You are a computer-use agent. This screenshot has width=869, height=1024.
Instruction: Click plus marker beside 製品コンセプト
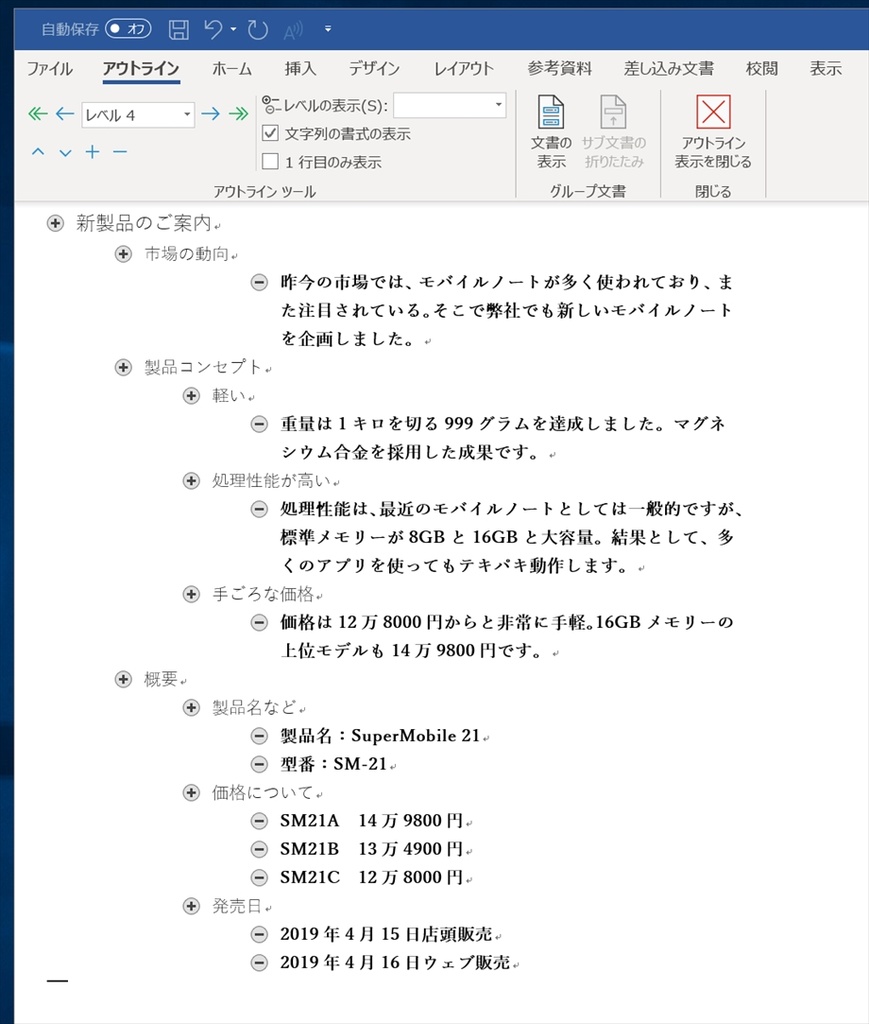click(123, 367)
